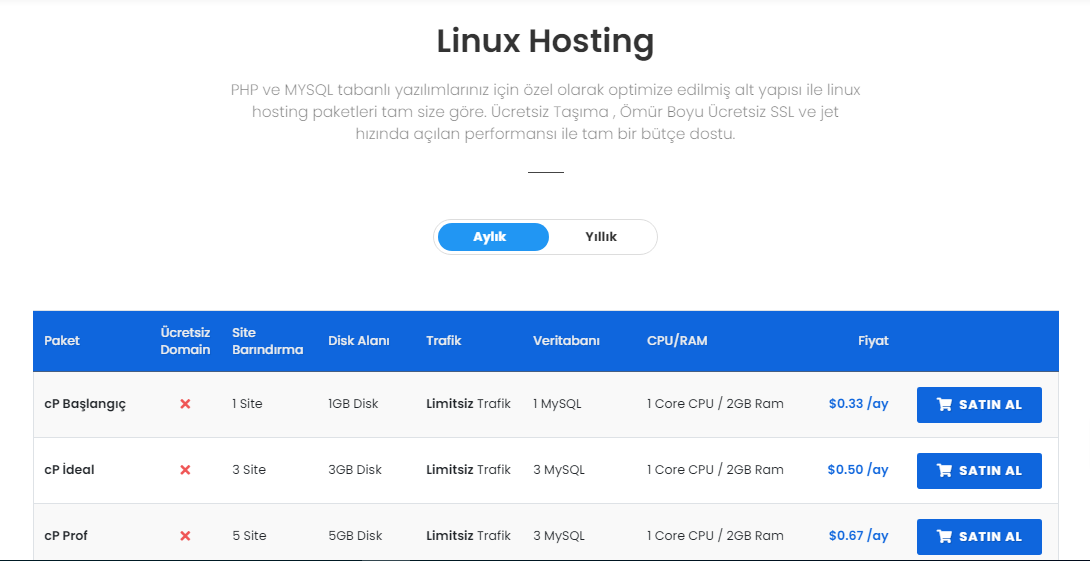
Task: Click CPU/RAM value in cP Prof row
Action: tap(715, 536)
